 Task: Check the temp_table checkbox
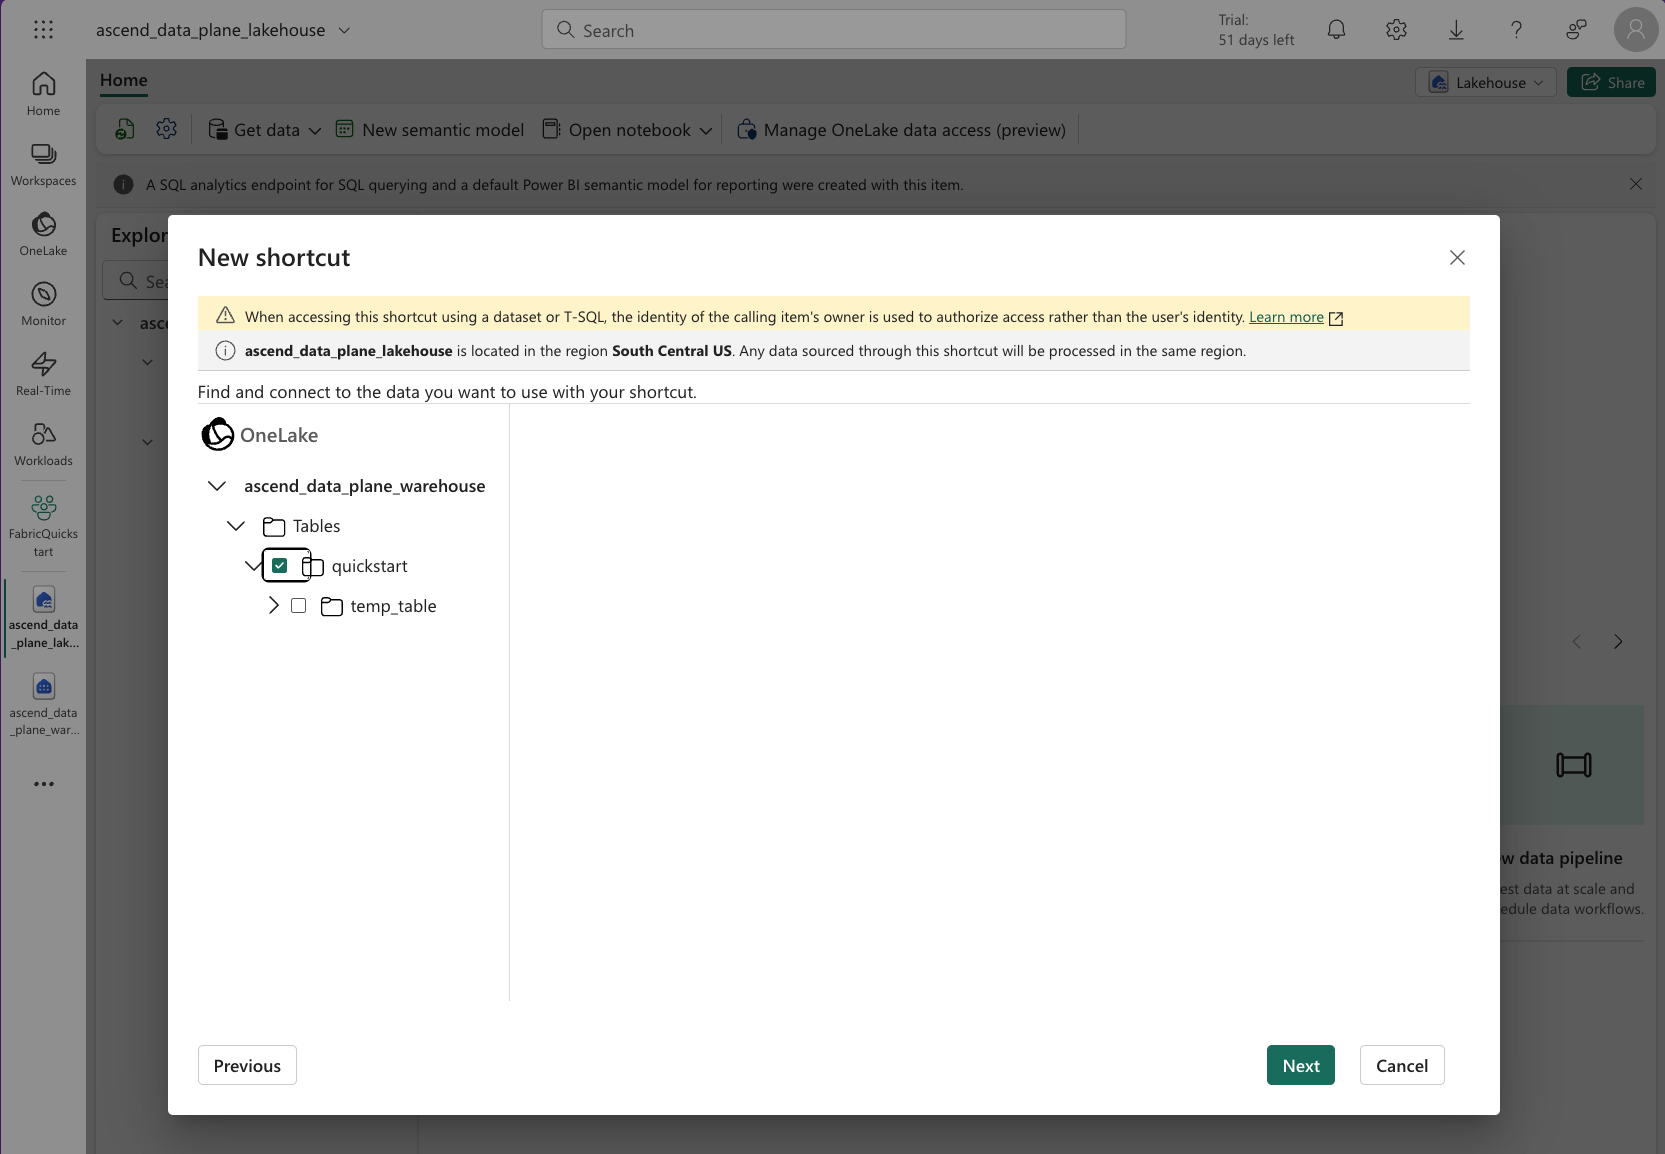point(298,606)
